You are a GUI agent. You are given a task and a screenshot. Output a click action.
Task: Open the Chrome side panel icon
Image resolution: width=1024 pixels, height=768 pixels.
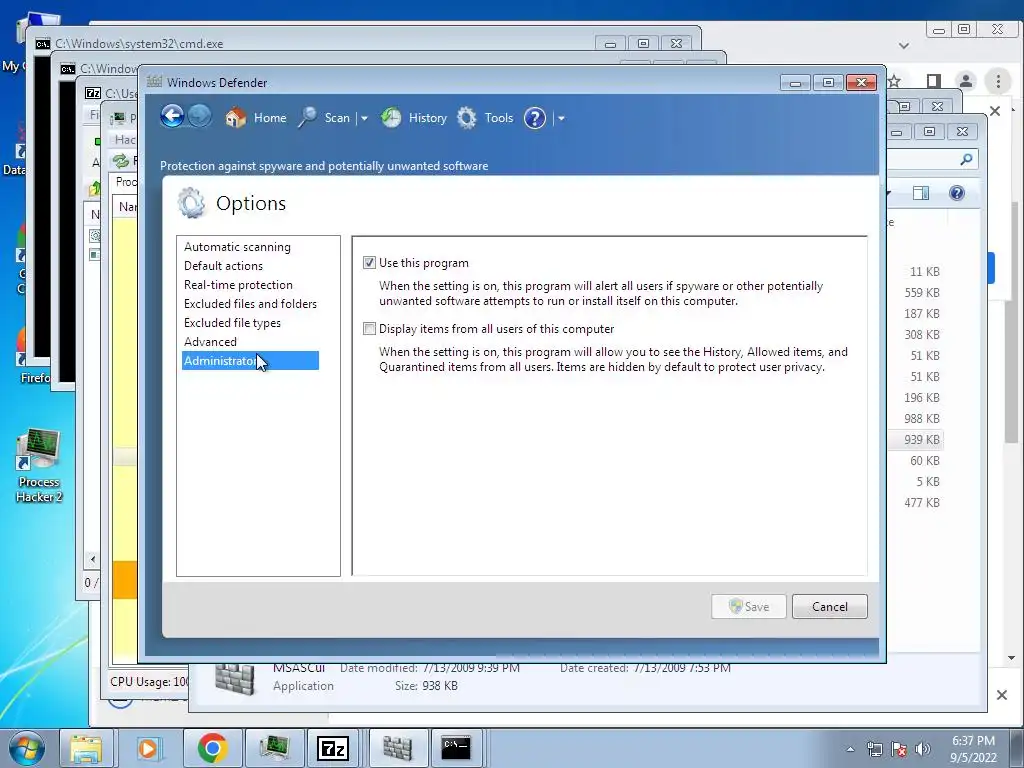coord(934,81)
